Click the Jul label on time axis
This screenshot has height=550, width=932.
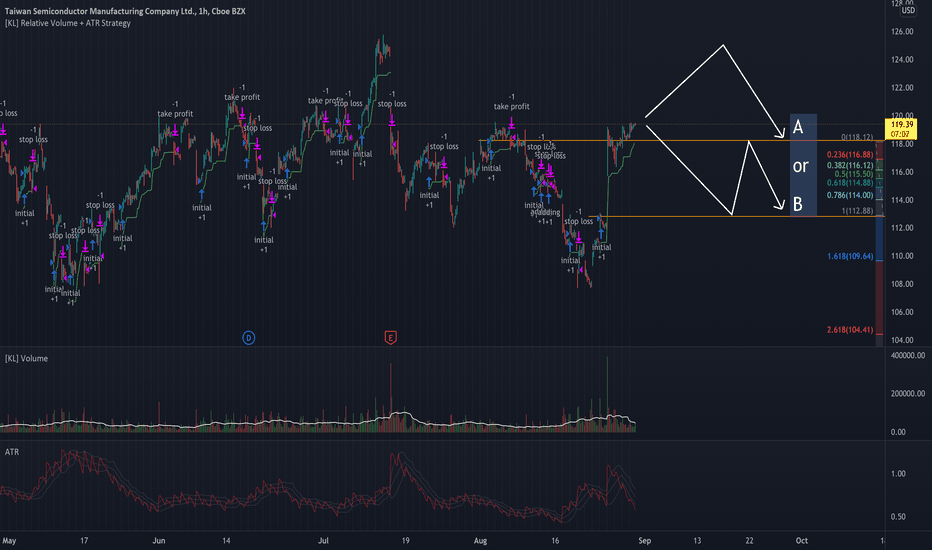click(x=323, y=541)
